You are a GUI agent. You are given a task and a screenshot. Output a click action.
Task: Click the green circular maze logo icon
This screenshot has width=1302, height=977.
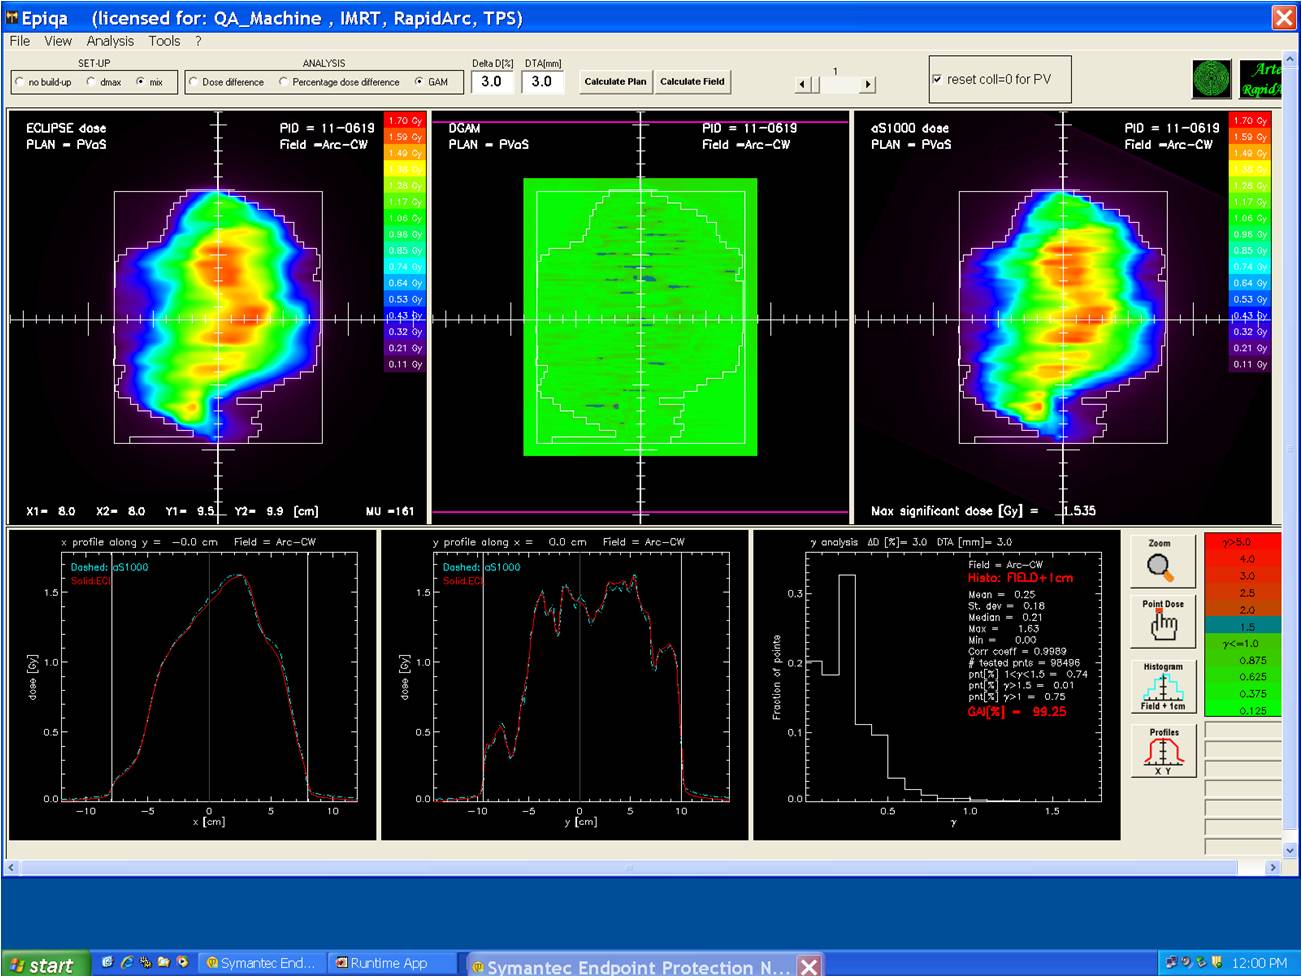coord(1211,80)
